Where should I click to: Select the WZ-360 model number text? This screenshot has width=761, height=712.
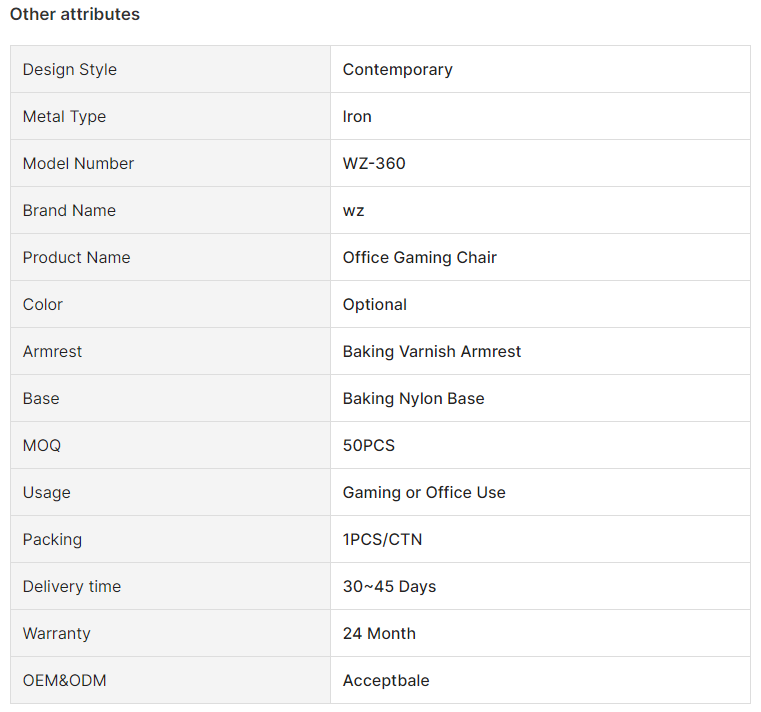point(374,163)
